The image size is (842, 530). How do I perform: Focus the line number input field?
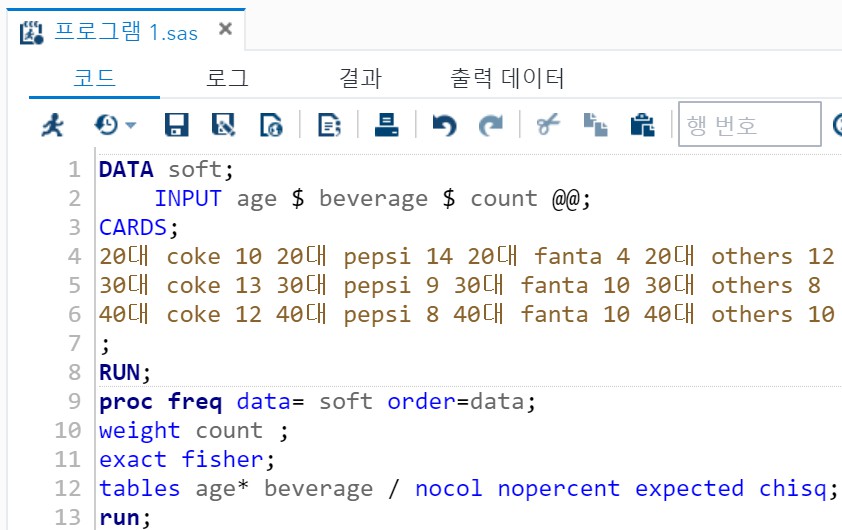[750, 124]
